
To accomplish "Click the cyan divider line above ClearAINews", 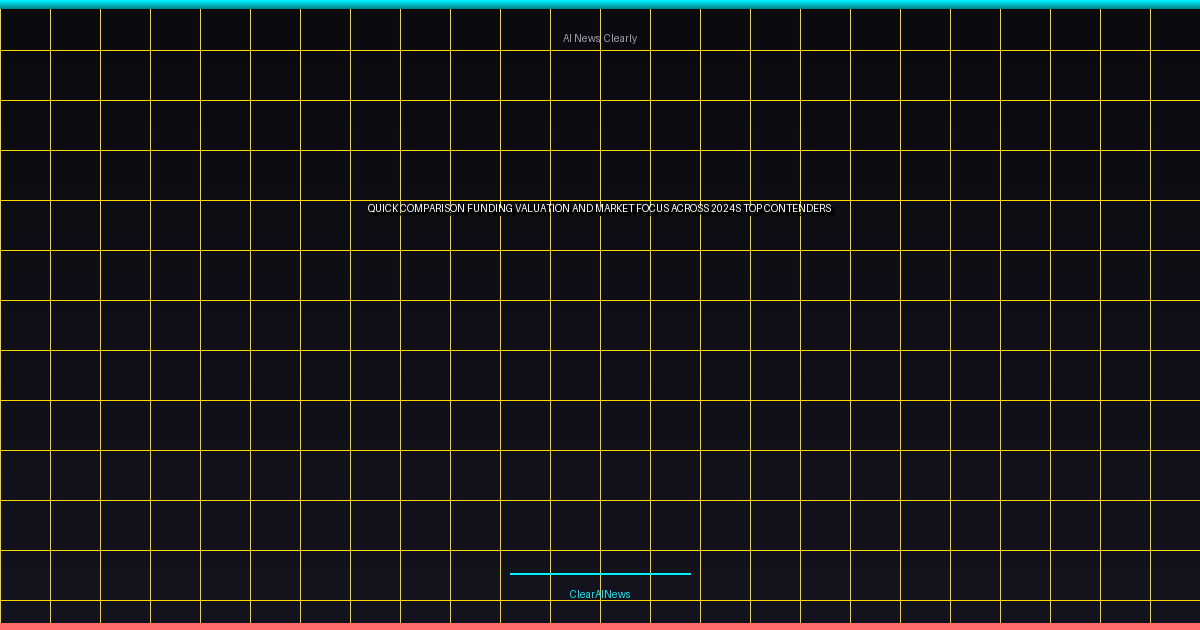I will click(600, 574).
